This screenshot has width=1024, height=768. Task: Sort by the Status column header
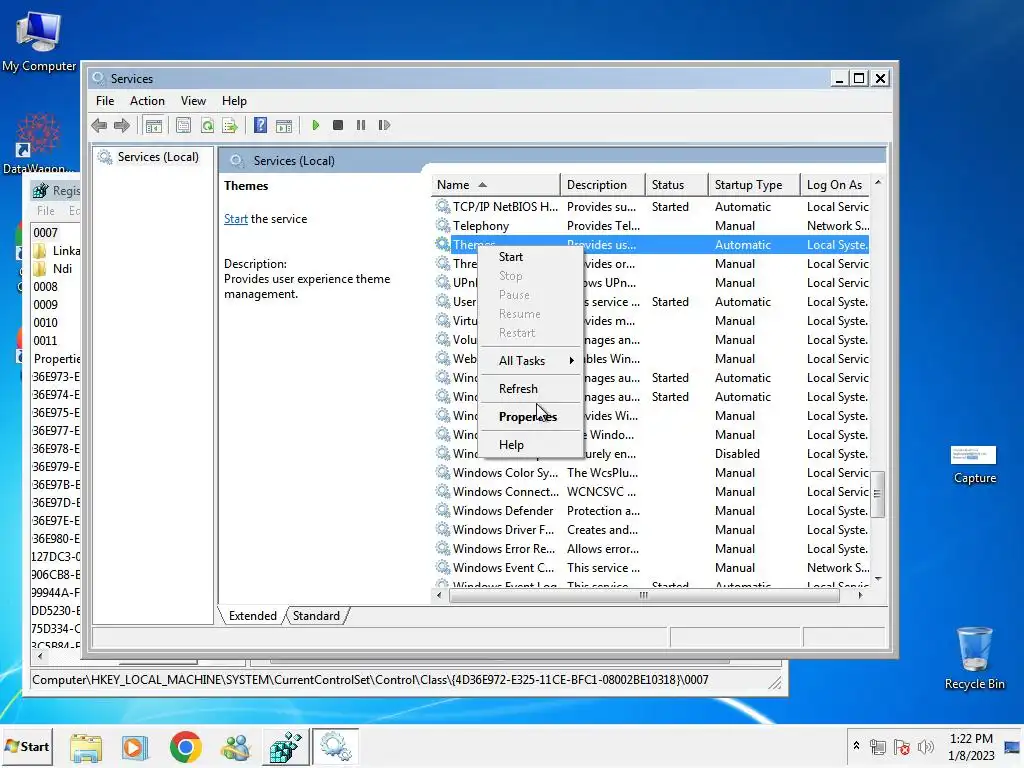pos(676,185)
